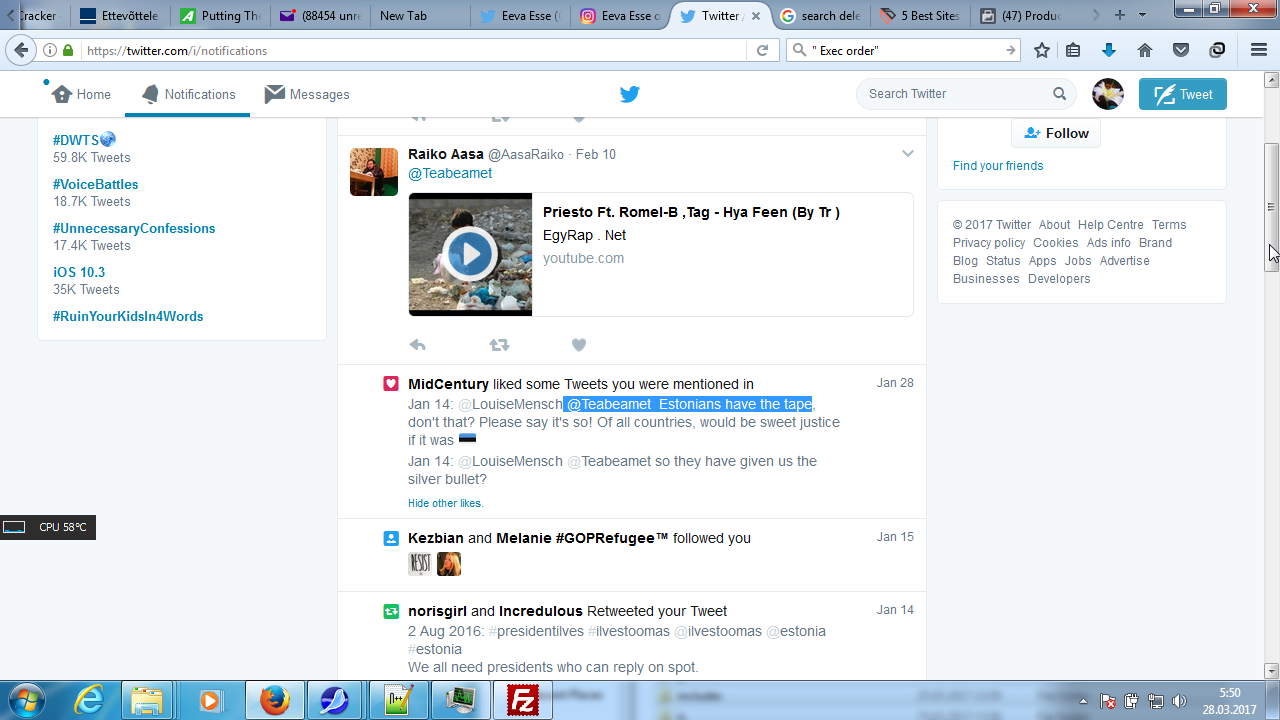Open the iOS 10.3 trend
The image size is (1280, 720).
coord(79,272)
